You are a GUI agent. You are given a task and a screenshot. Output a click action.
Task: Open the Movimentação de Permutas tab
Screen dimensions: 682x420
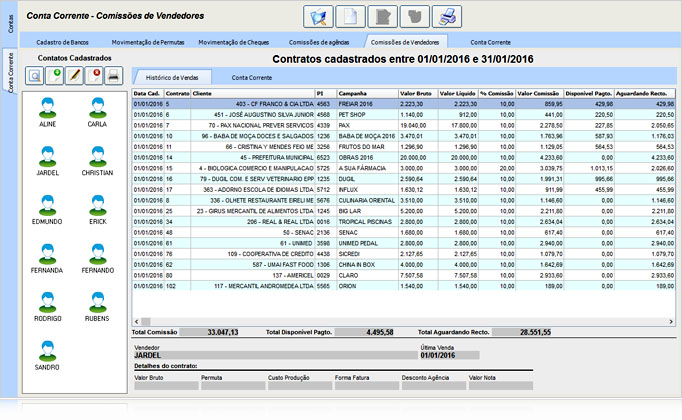click(148, 42)
